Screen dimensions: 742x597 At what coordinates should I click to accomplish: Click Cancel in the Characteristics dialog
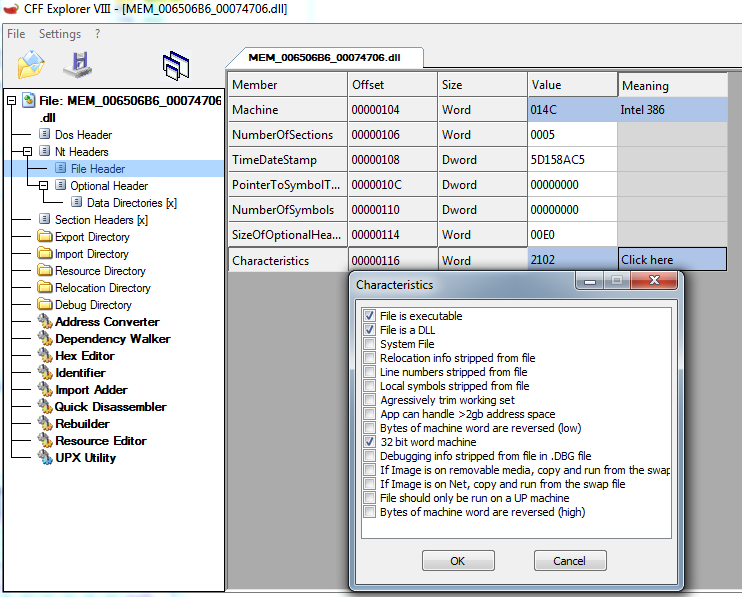tap(568, 561)
